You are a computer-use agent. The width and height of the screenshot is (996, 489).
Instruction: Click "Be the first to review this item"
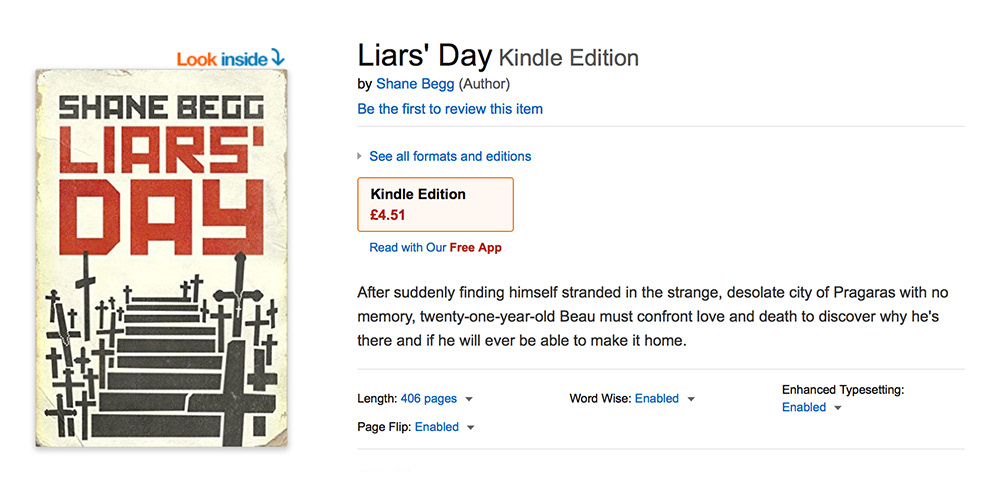pos(450,108)
